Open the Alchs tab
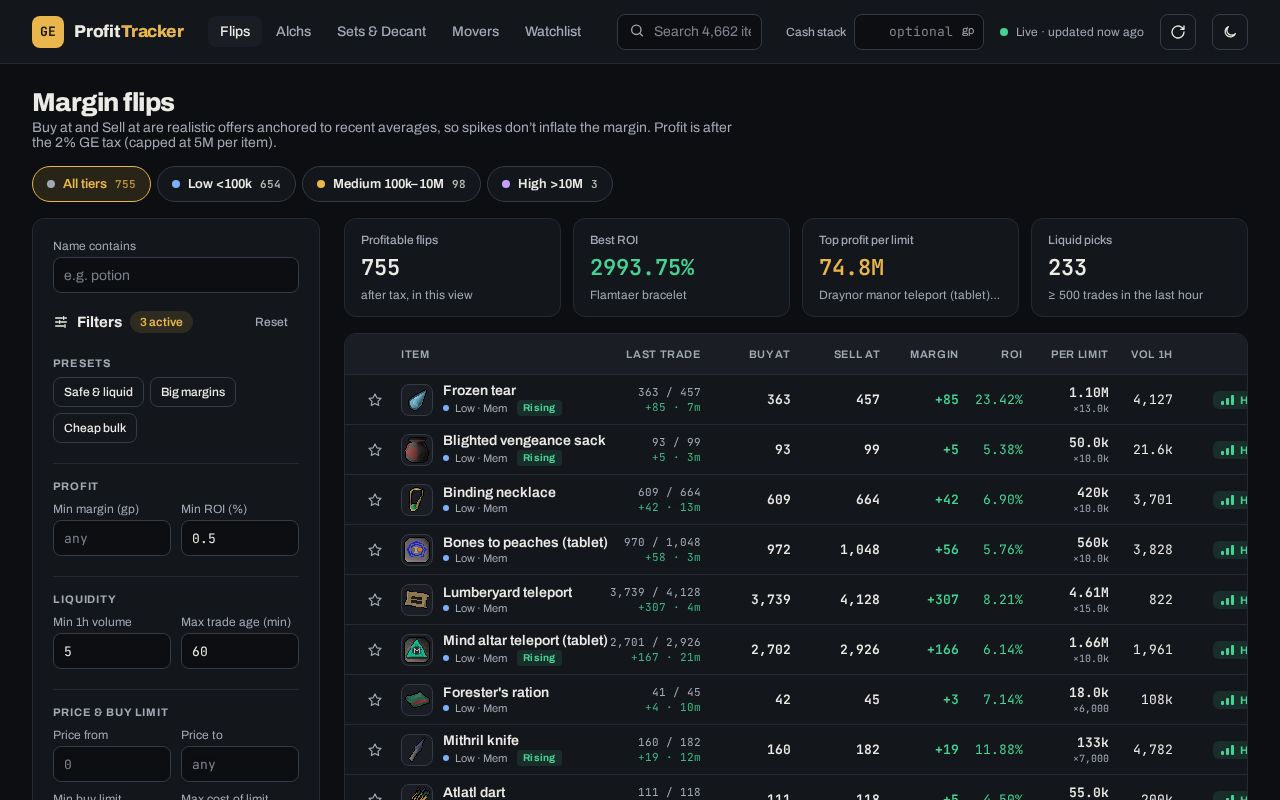The width and height of the screenshot is (1280, 800). pos(293,31)
